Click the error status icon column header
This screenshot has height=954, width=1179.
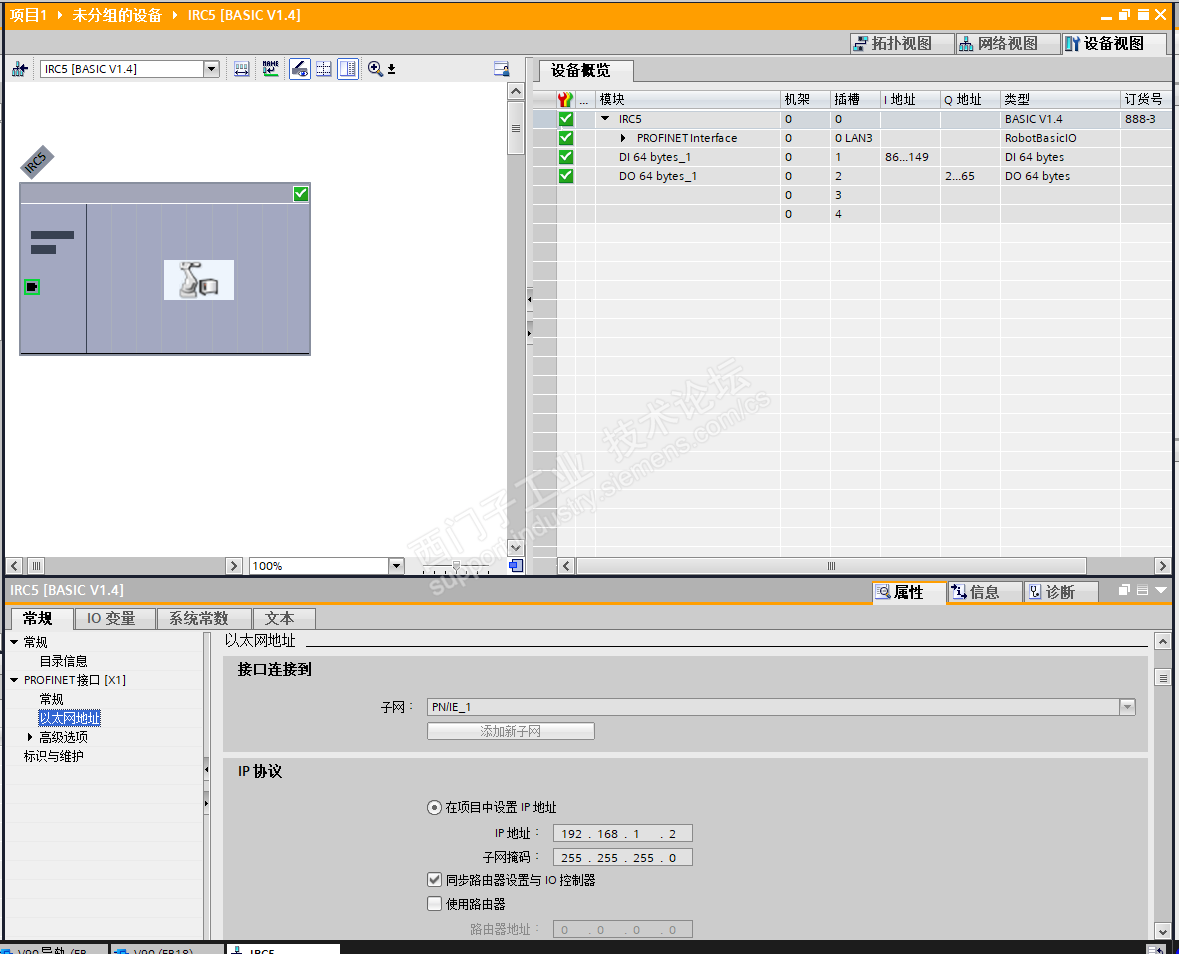(x=566, y=99)
